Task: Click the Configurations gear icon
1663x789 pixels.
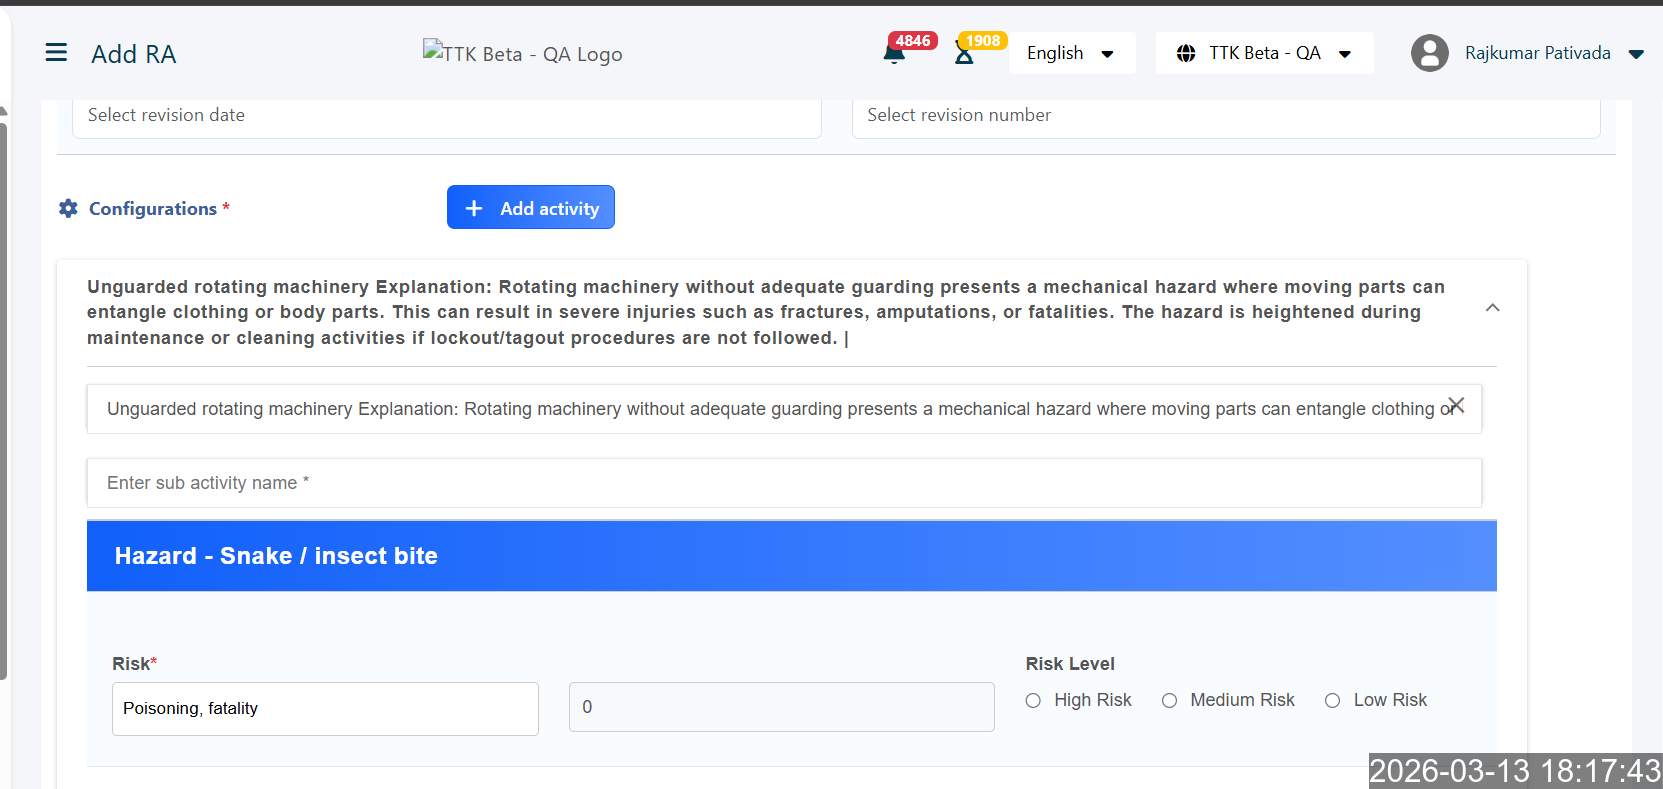Action: pos(68,208)
